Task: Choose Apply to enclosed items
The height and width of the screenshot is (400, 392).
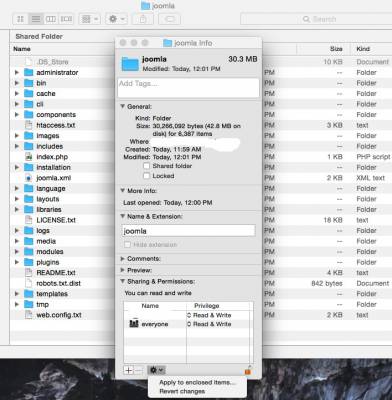Action: click(x=197, y=382)
